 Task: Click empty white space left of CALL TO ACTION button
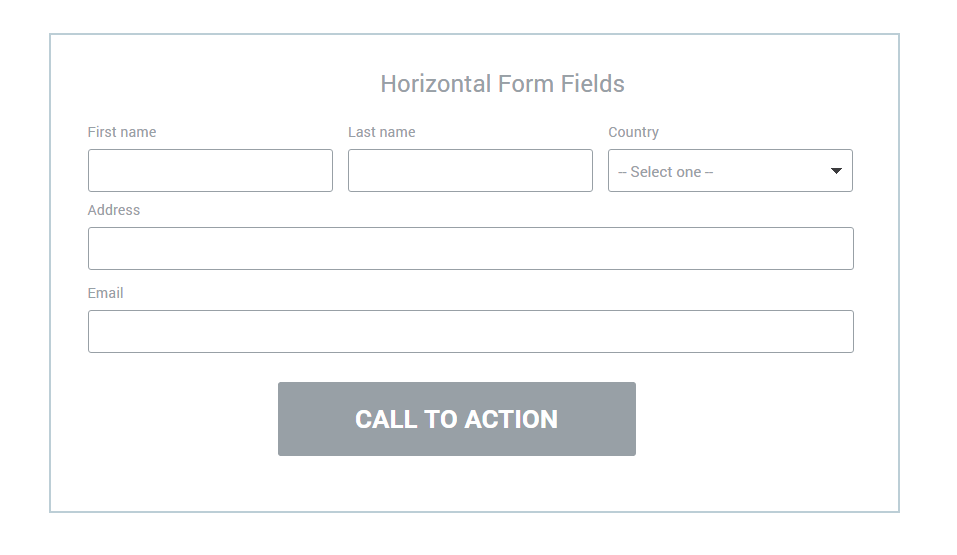click(x=182, y=419)
